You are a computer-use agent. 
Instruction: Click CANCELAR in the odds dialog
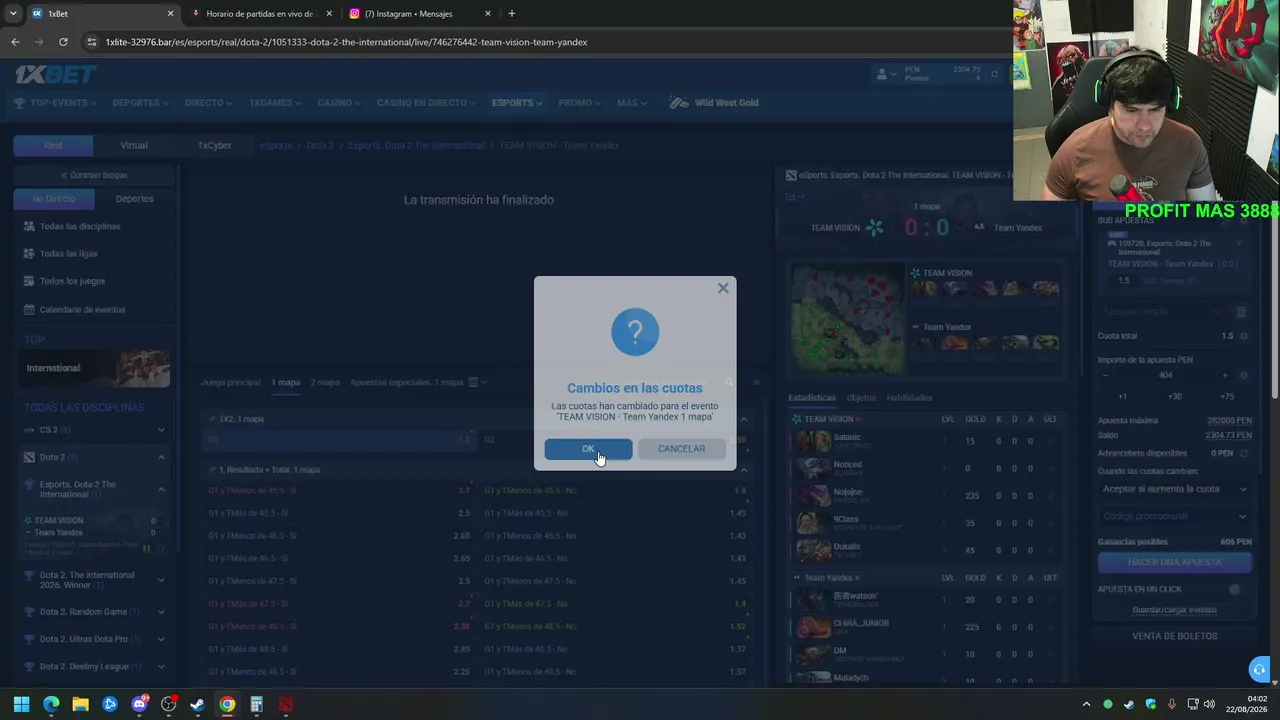tap(681, 449)
